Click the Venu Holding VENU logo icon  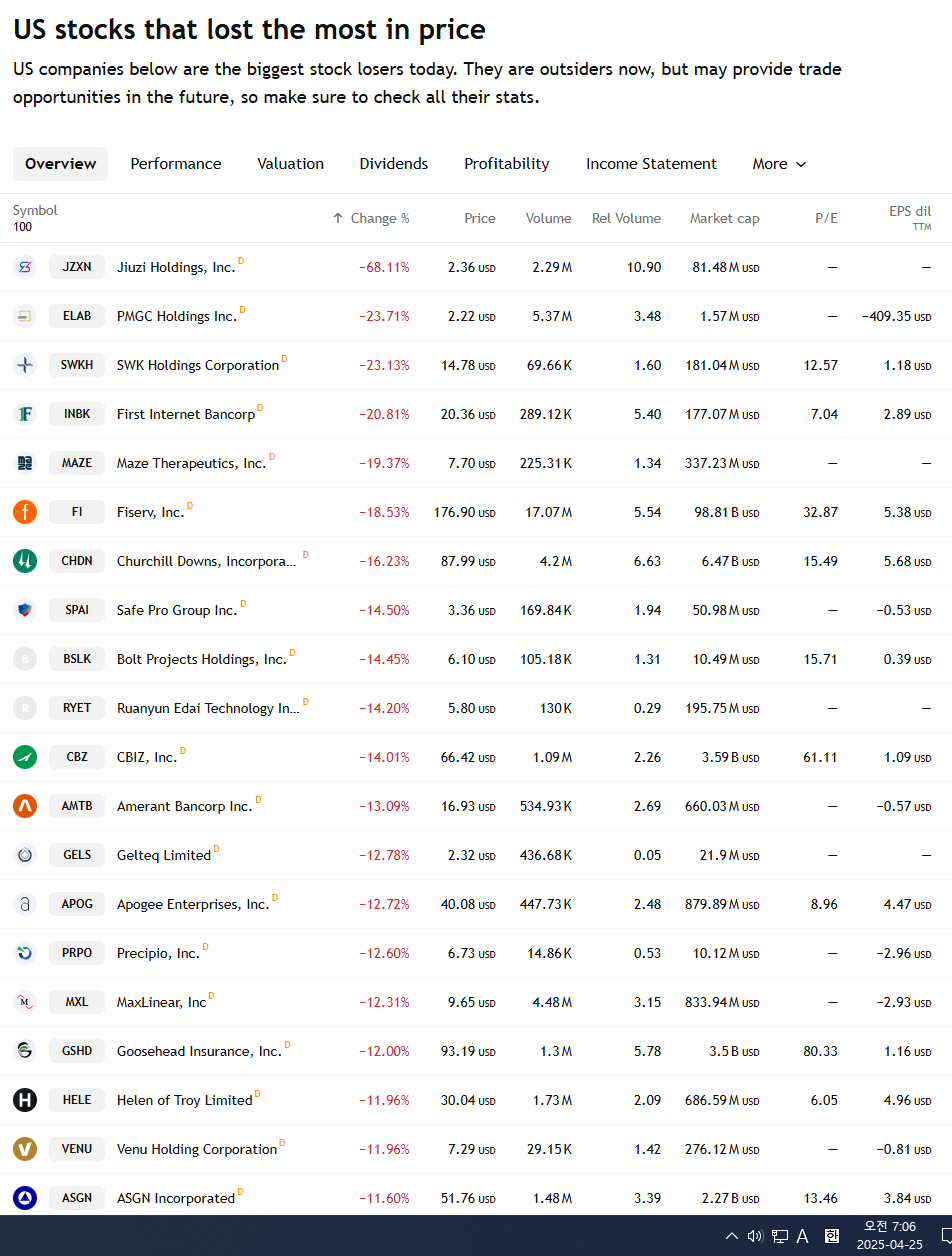[25, 1149]
